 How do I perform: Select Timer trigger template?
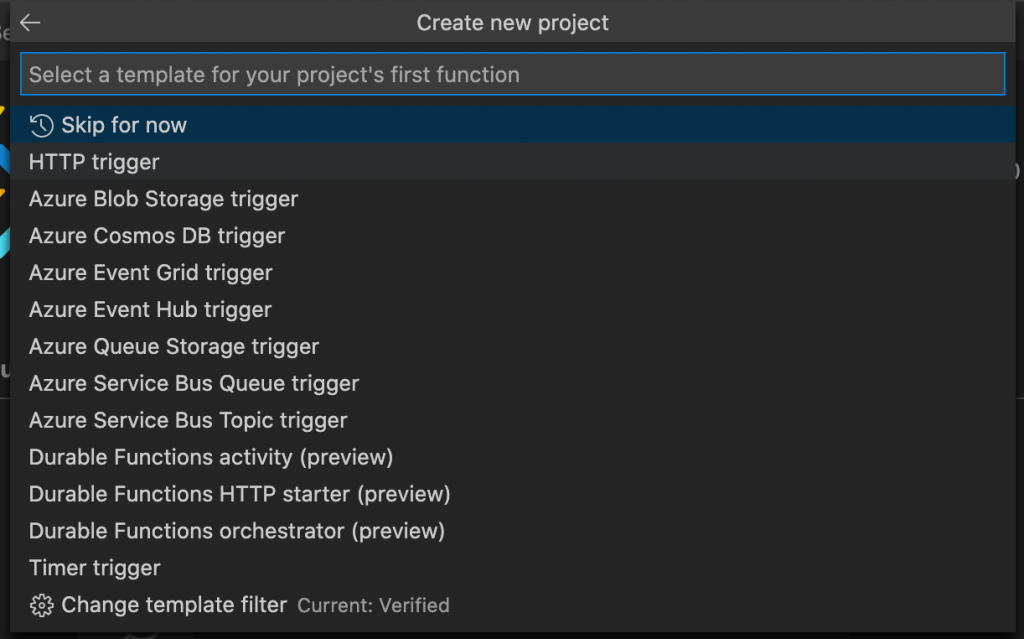(x=95, y=568)
